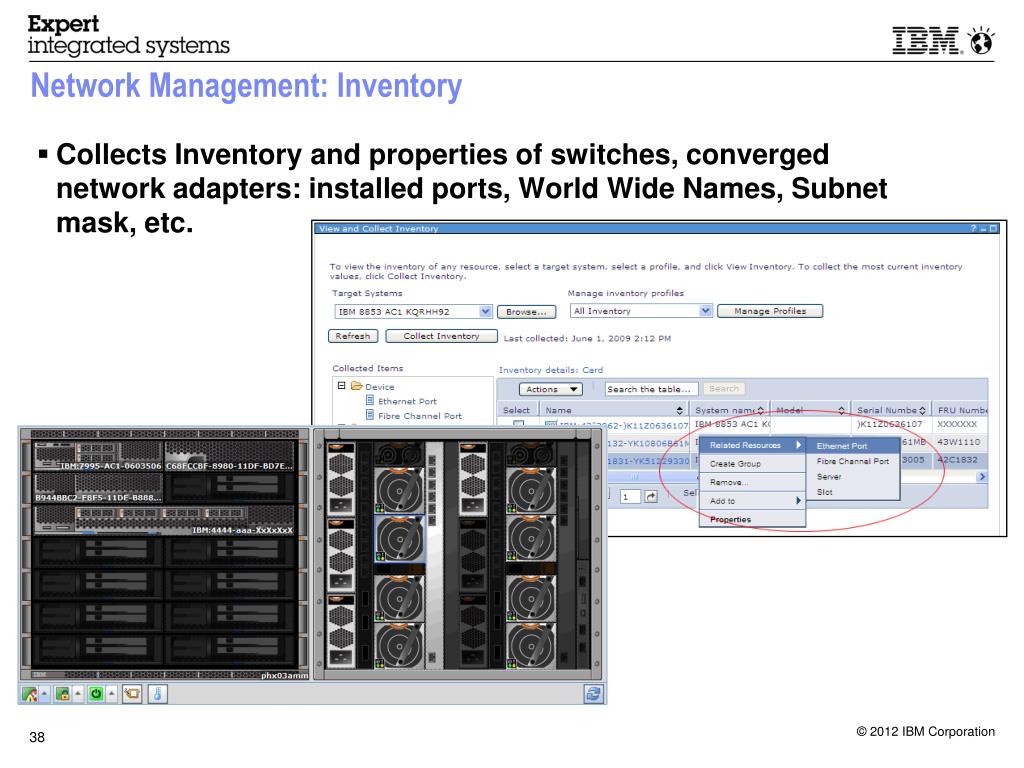Open arrow next to the power icon
Image resolution: width=1024 pixels, height=768 pixels.
tap(112, 694)
